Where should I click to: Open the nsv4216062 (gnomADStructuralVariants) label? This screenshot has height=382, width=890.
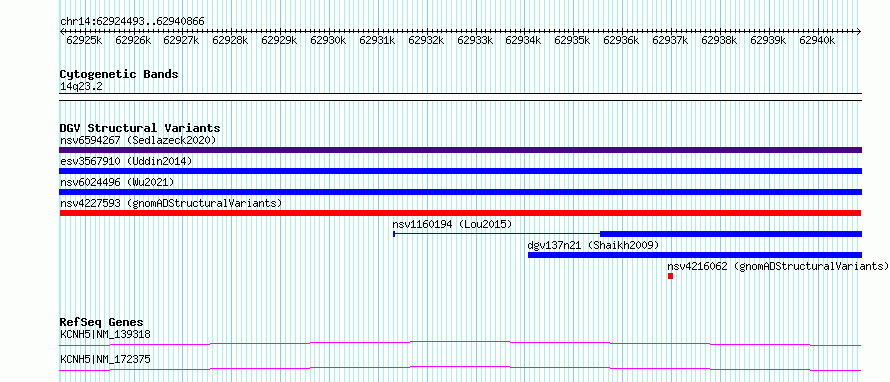[x=778, y=266]
